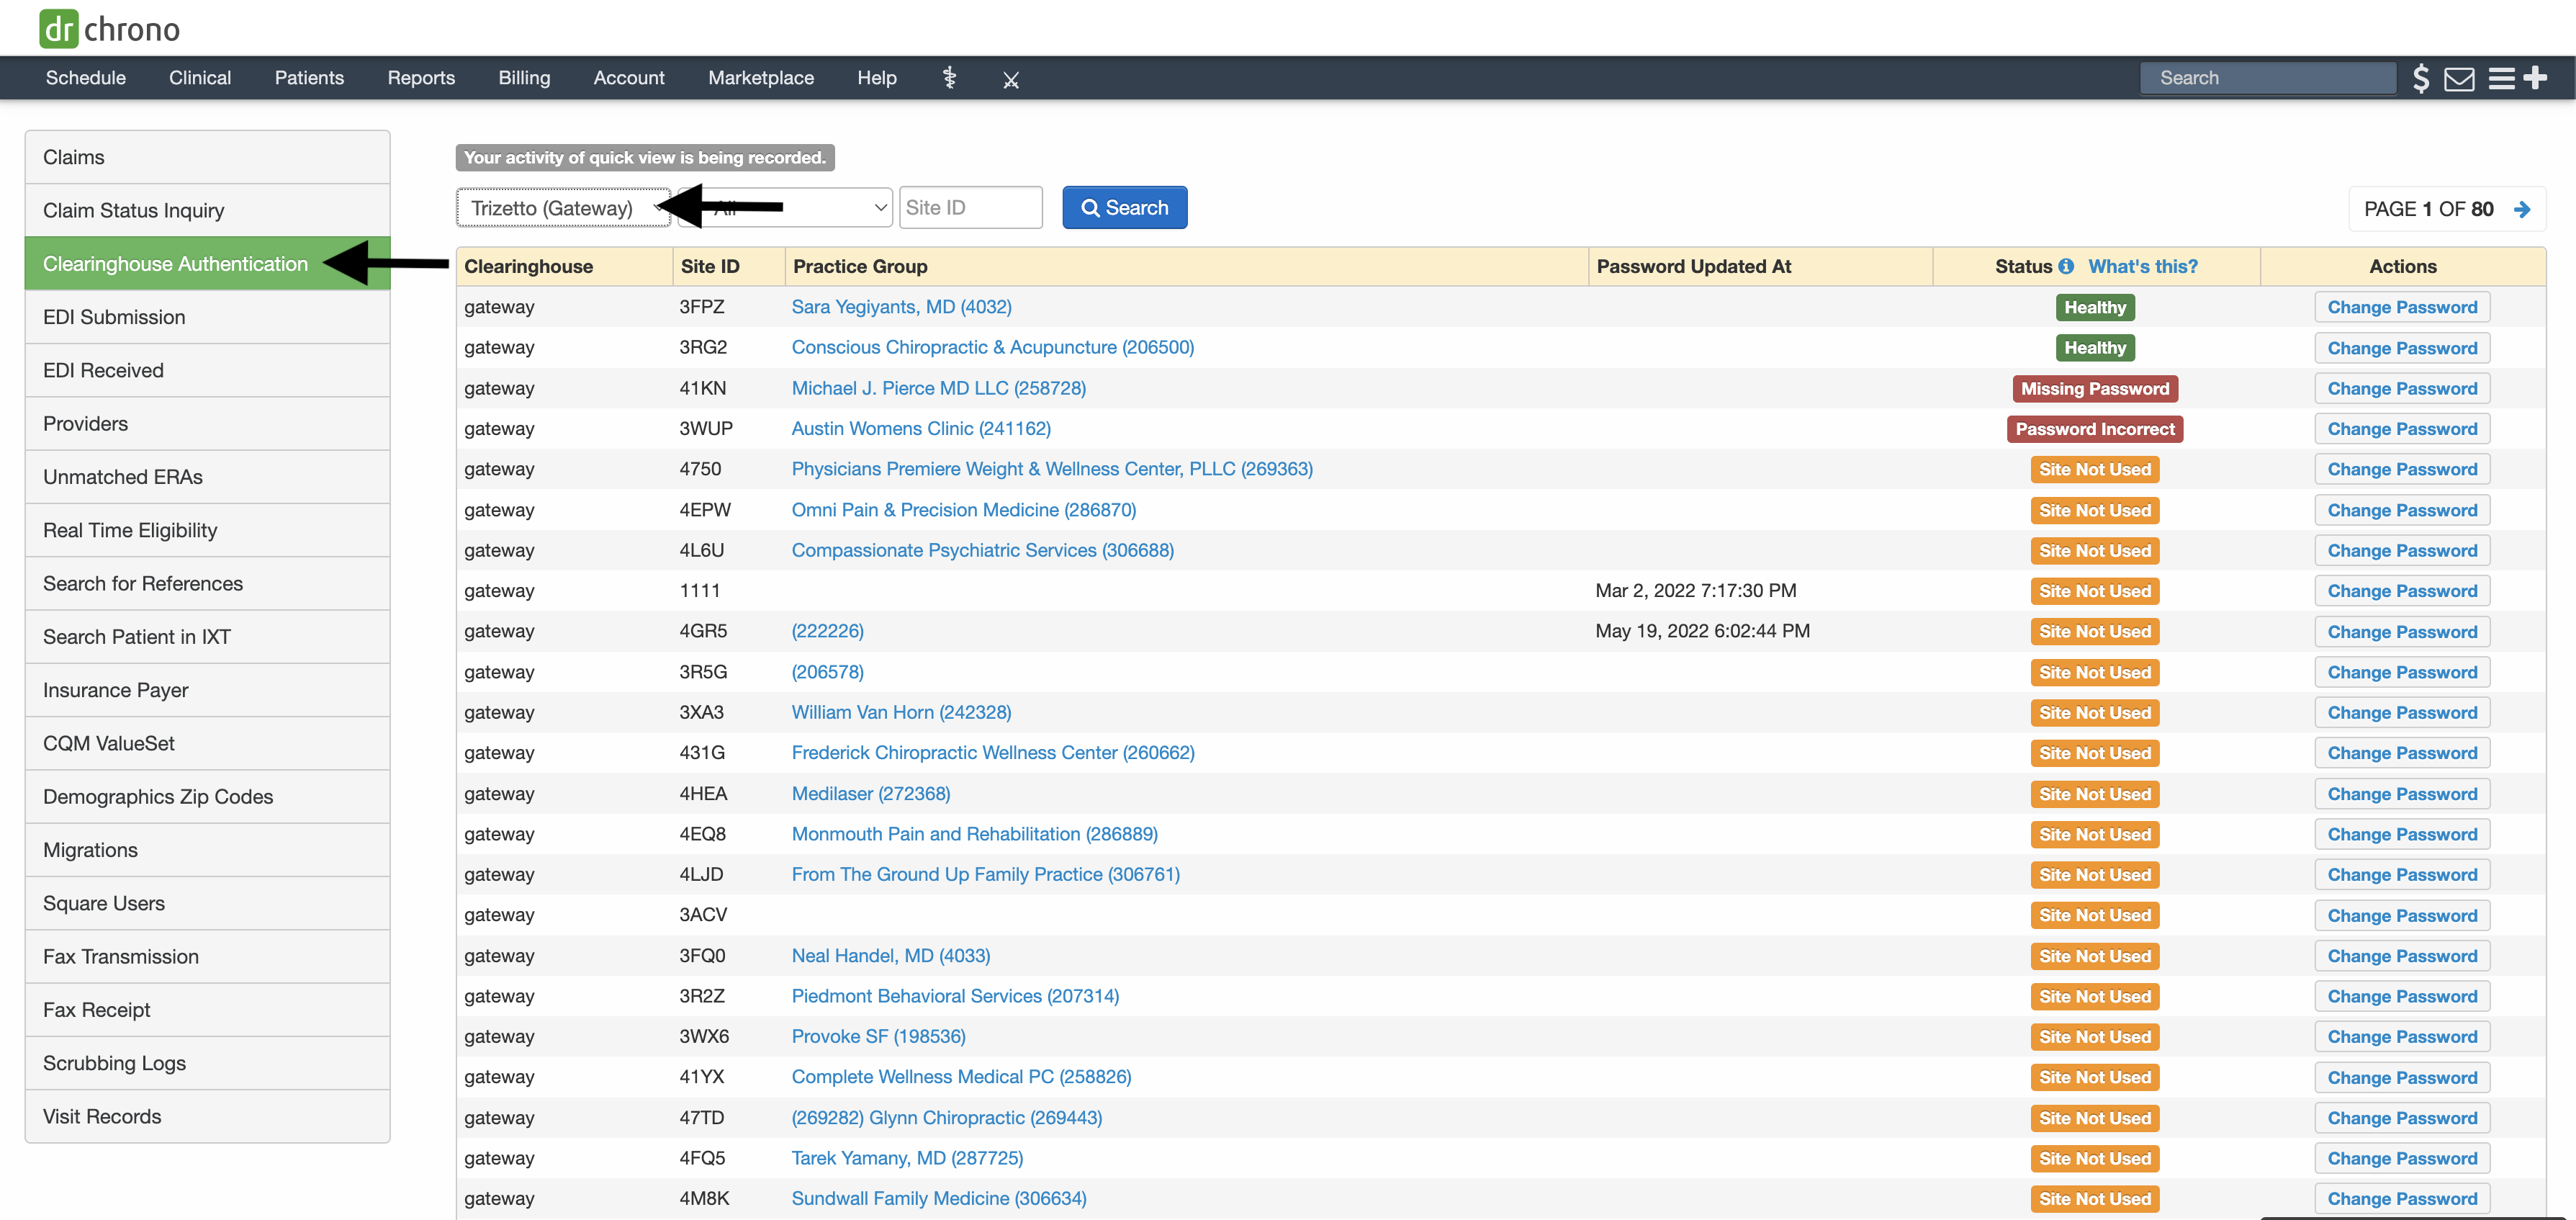Click on Site ID search input field
The width and height of the screenshot is (2576, 1220).
point(973,207)
